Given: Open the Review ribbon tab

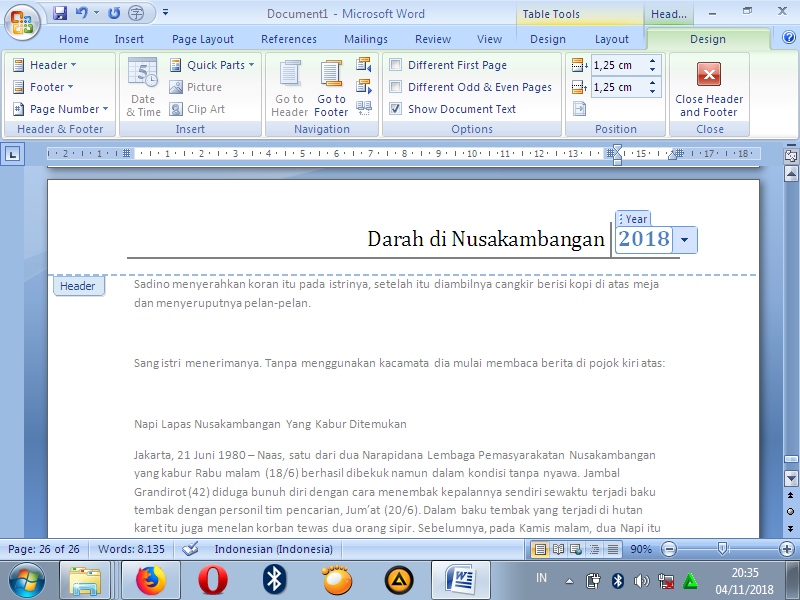Looking at the screenshot, I should pos(432,39).
